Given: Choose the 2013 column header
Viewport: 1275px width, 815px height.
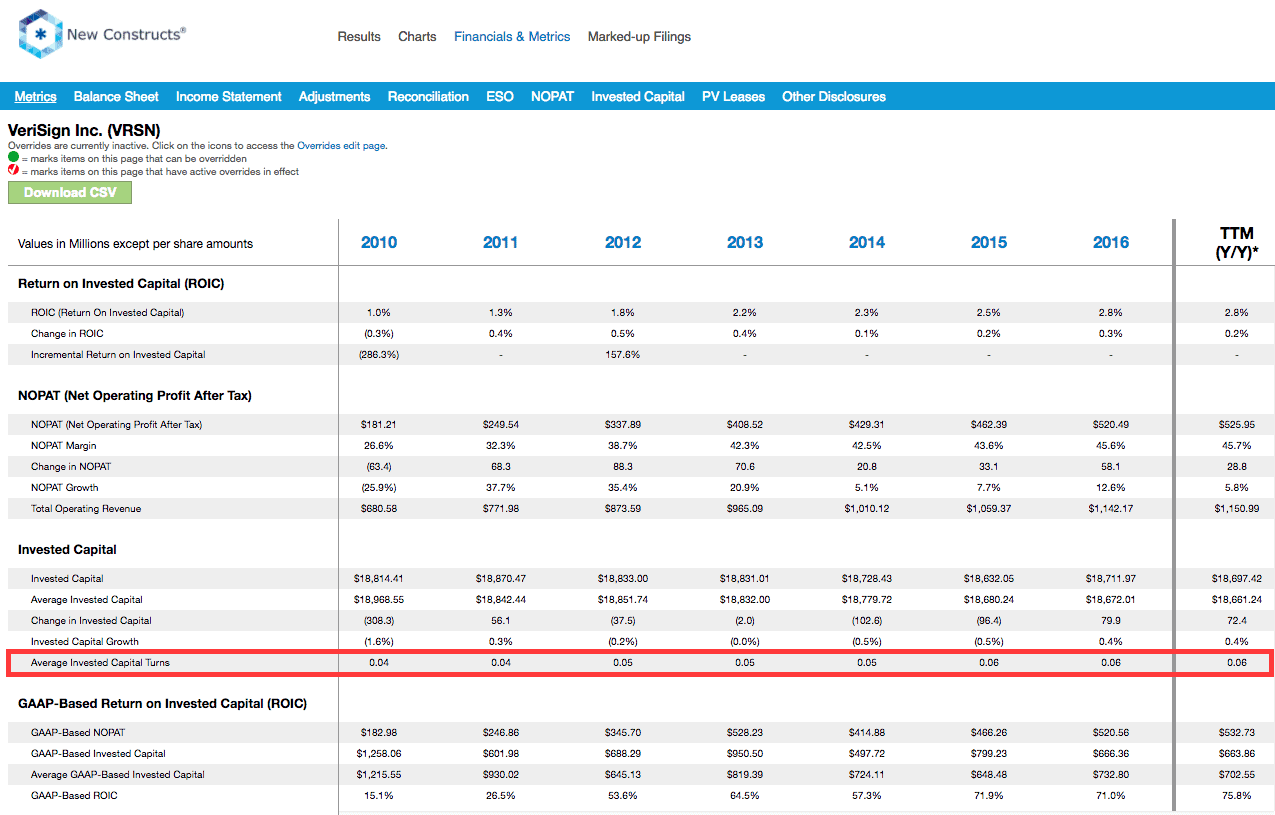Looking at the screenshot, I should [745, 243].
